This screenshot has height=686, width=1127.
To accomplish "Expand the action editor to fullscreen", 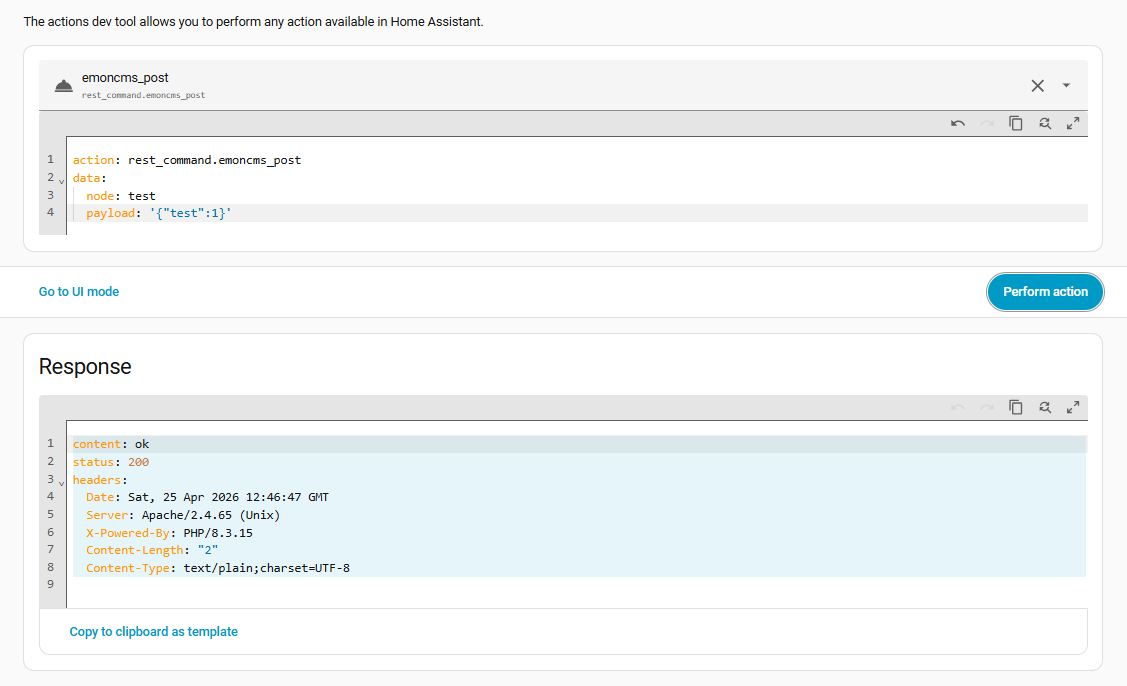I will (x=1073, y=122).
